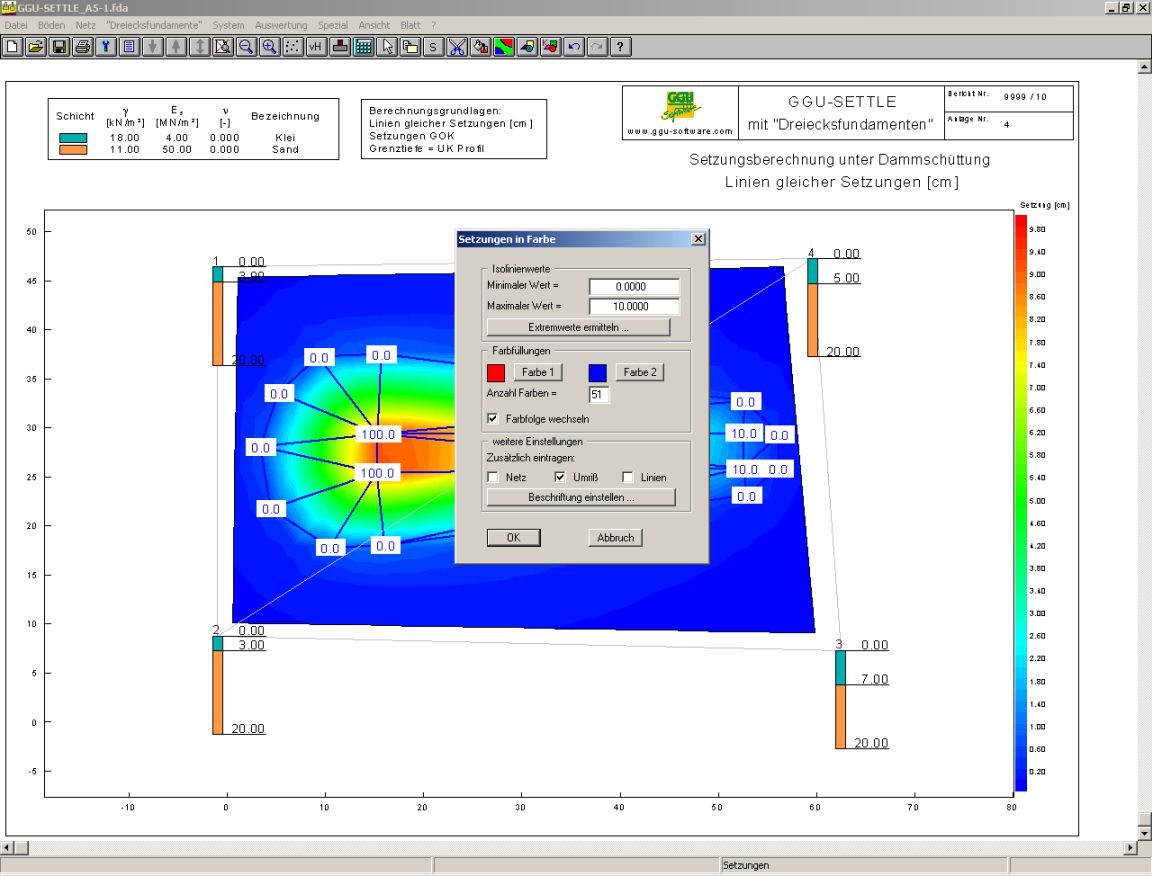Click the up-down double arrow icon
The width and height of the screenshot is (1152, 876).
click(200, 47)
